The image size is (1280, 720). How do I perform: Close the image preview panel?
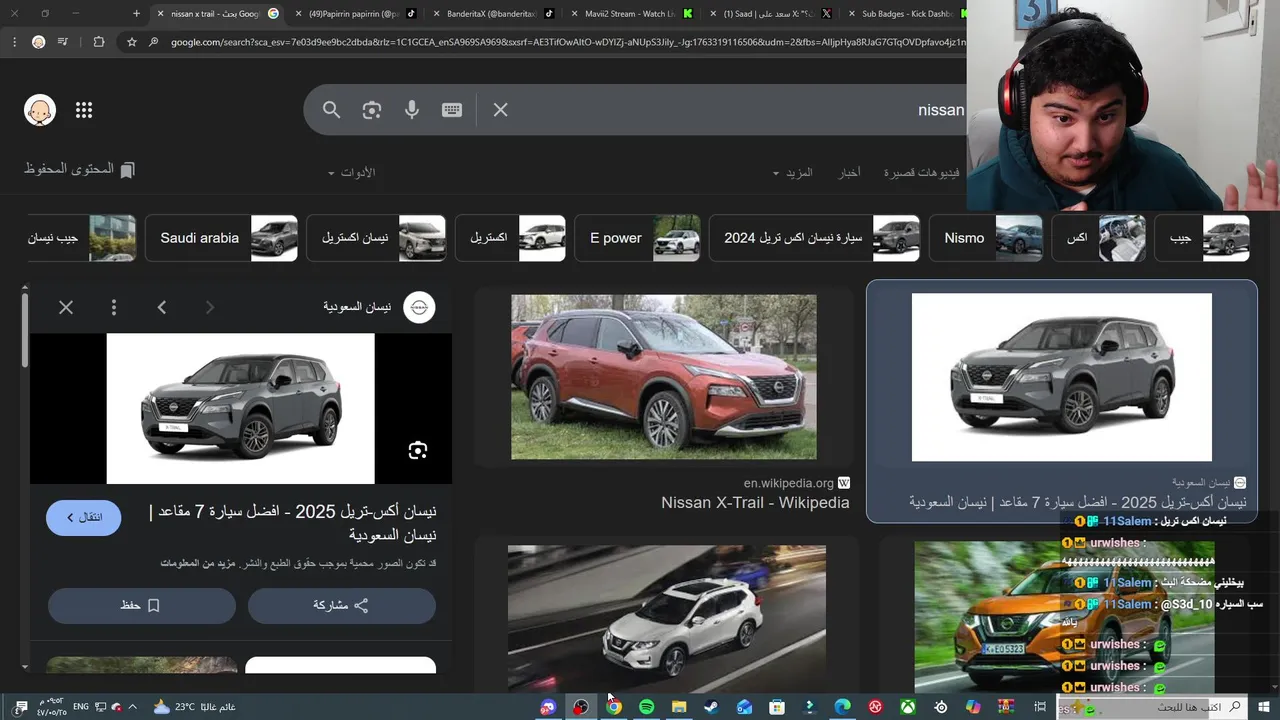coord(66,307)
